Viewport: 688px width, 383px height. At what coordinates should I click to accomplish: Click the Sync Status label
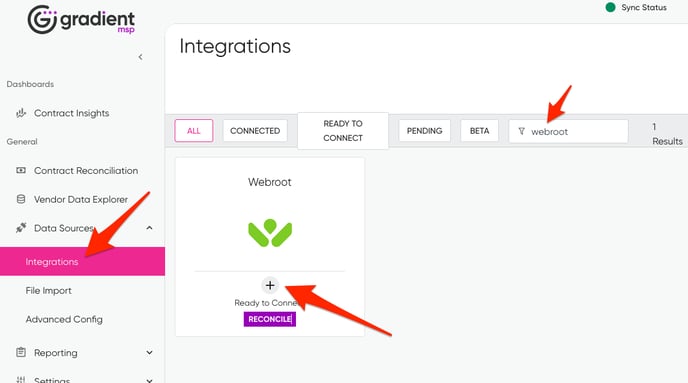pos(644,7)
